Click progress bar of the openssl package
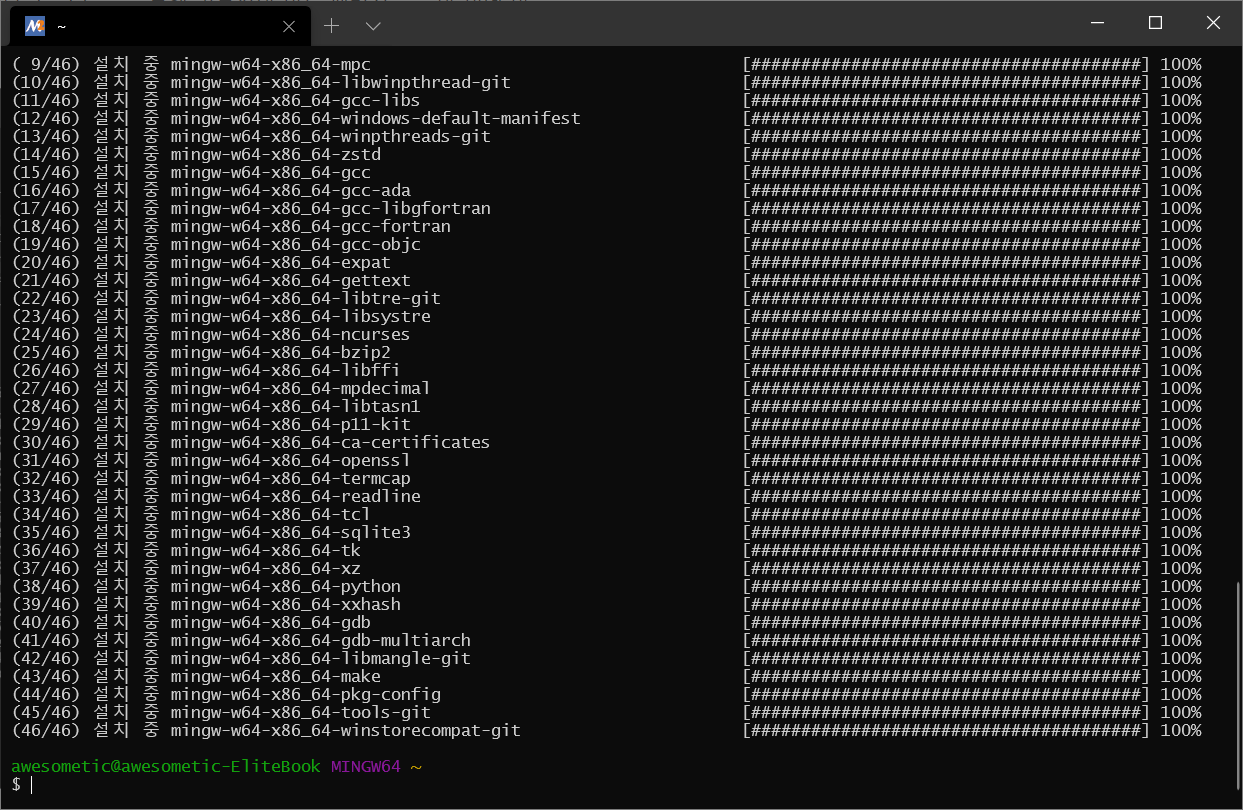The image size is (1243, 810). pos(946,460)
